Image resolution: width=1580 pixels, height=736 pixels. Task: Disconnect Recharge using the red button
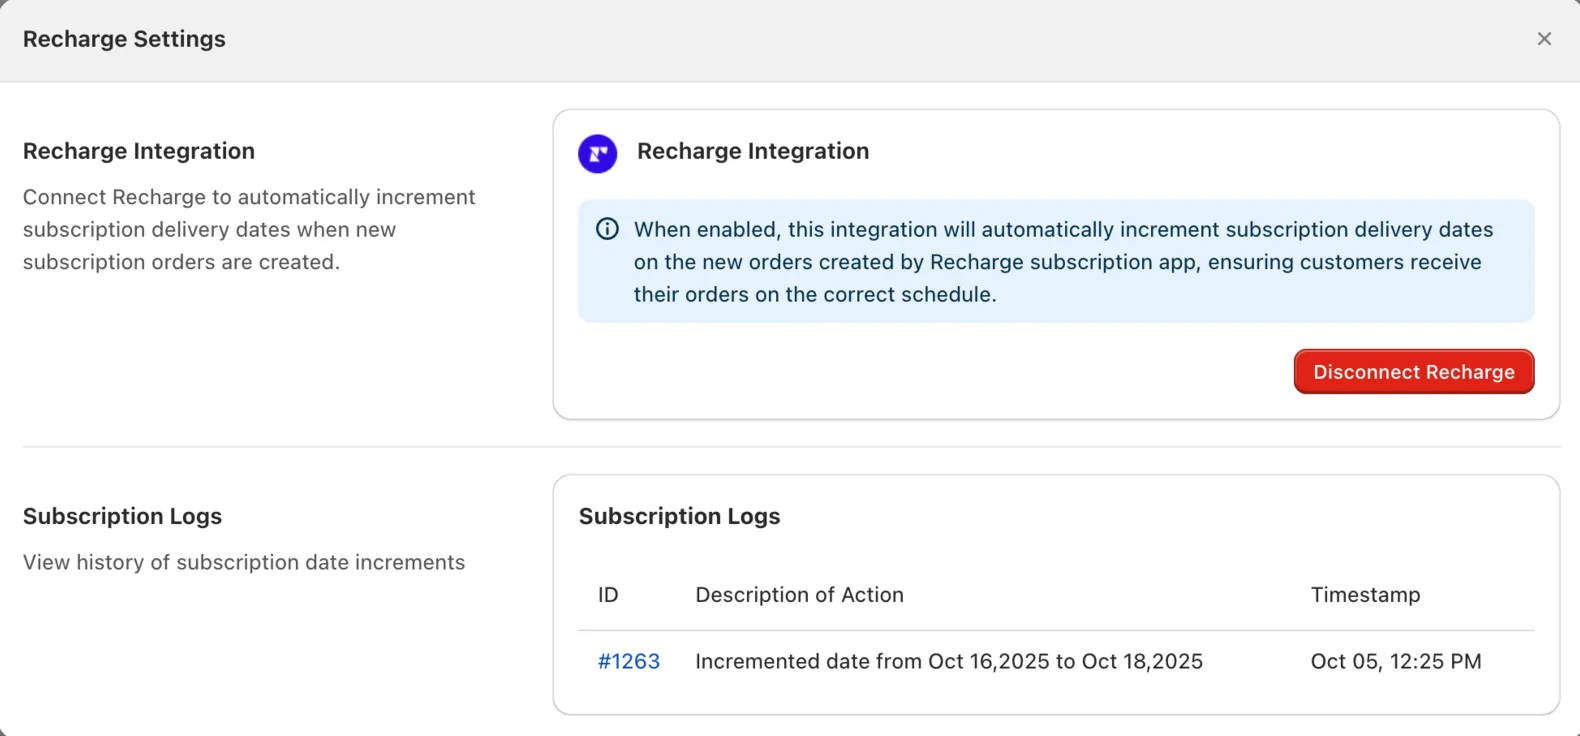pyautogui.click(x=1413, y=372)
